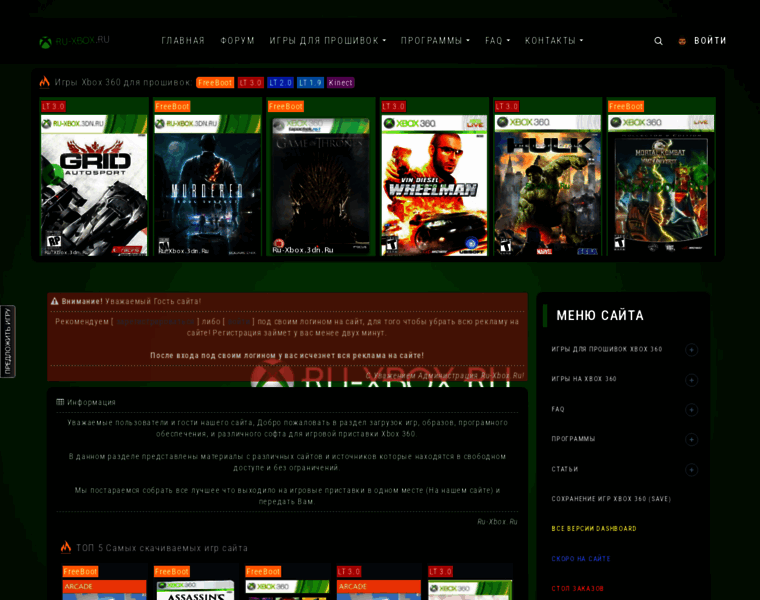Open СТОЛ ЗАКАЗОВ red link

pyautogui.click(x=577, y=589)
